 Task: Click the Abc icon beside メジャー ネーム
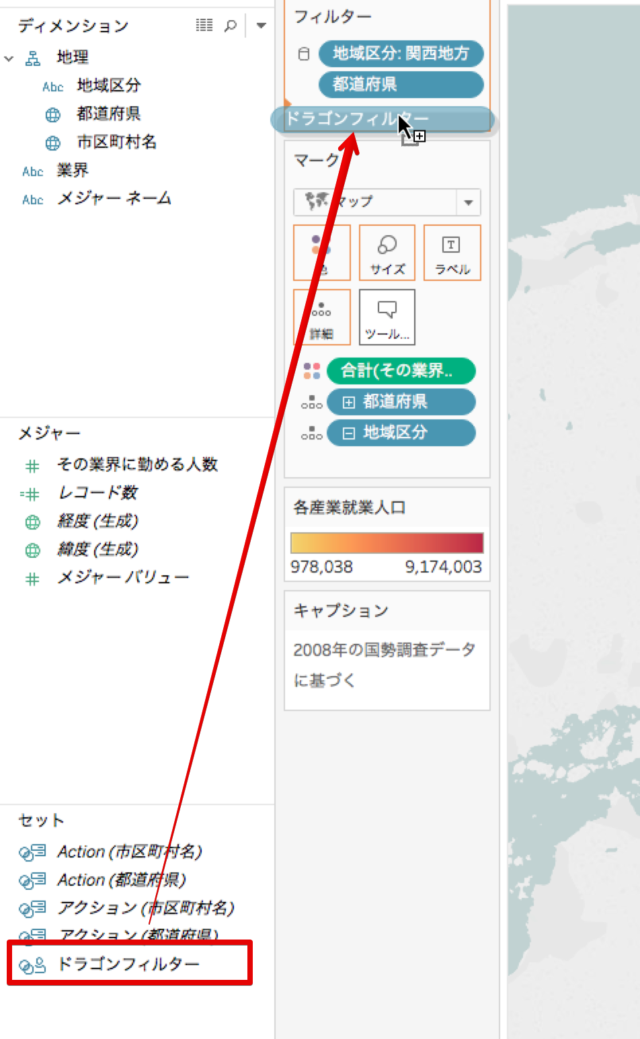tap(32, 199)
